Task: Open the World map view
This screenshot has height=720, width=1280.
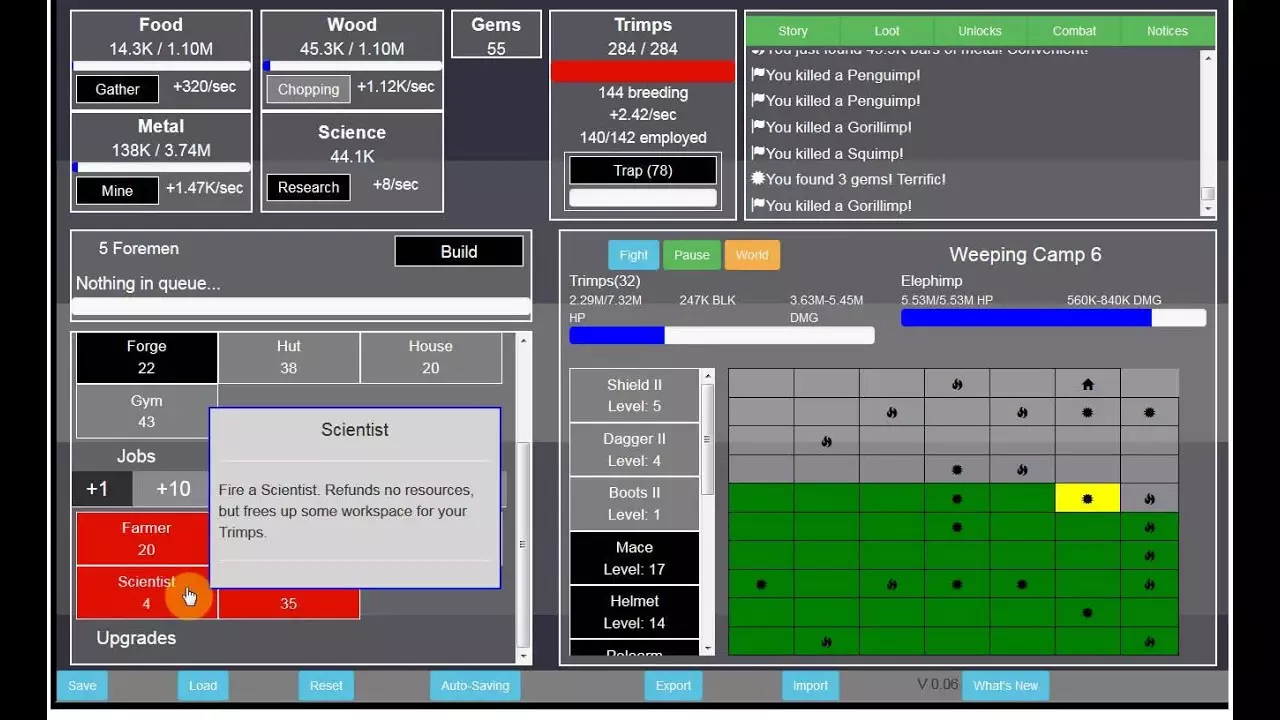Action: pyautogui.click(x=752, y=255)
